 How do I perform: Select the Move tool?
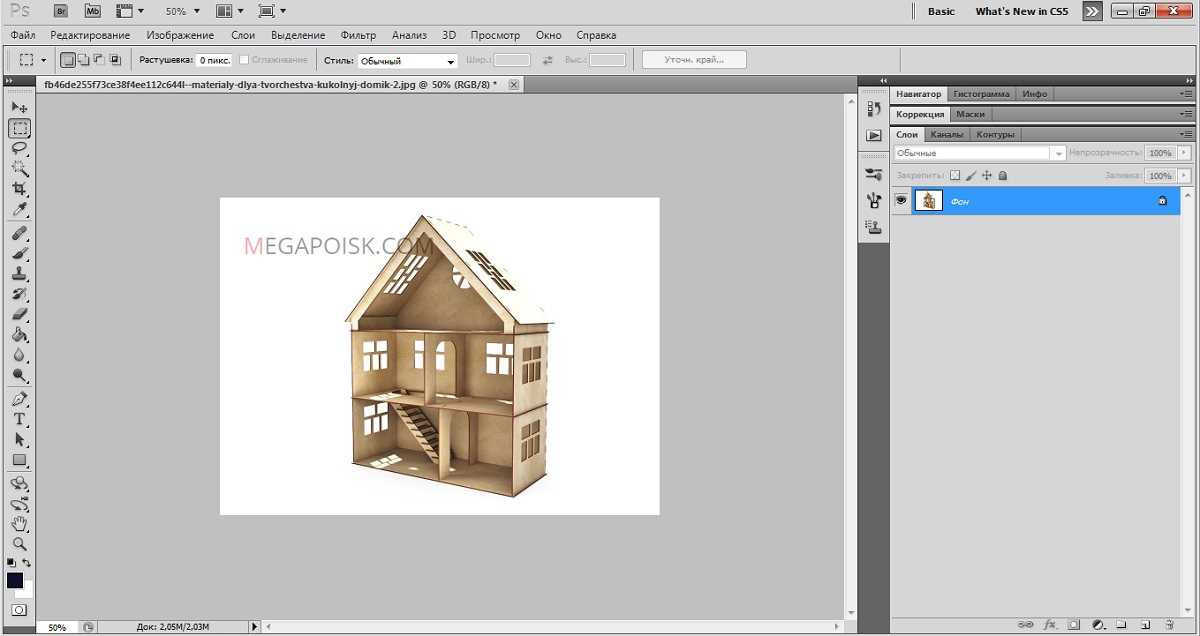(x=19, y=107)
